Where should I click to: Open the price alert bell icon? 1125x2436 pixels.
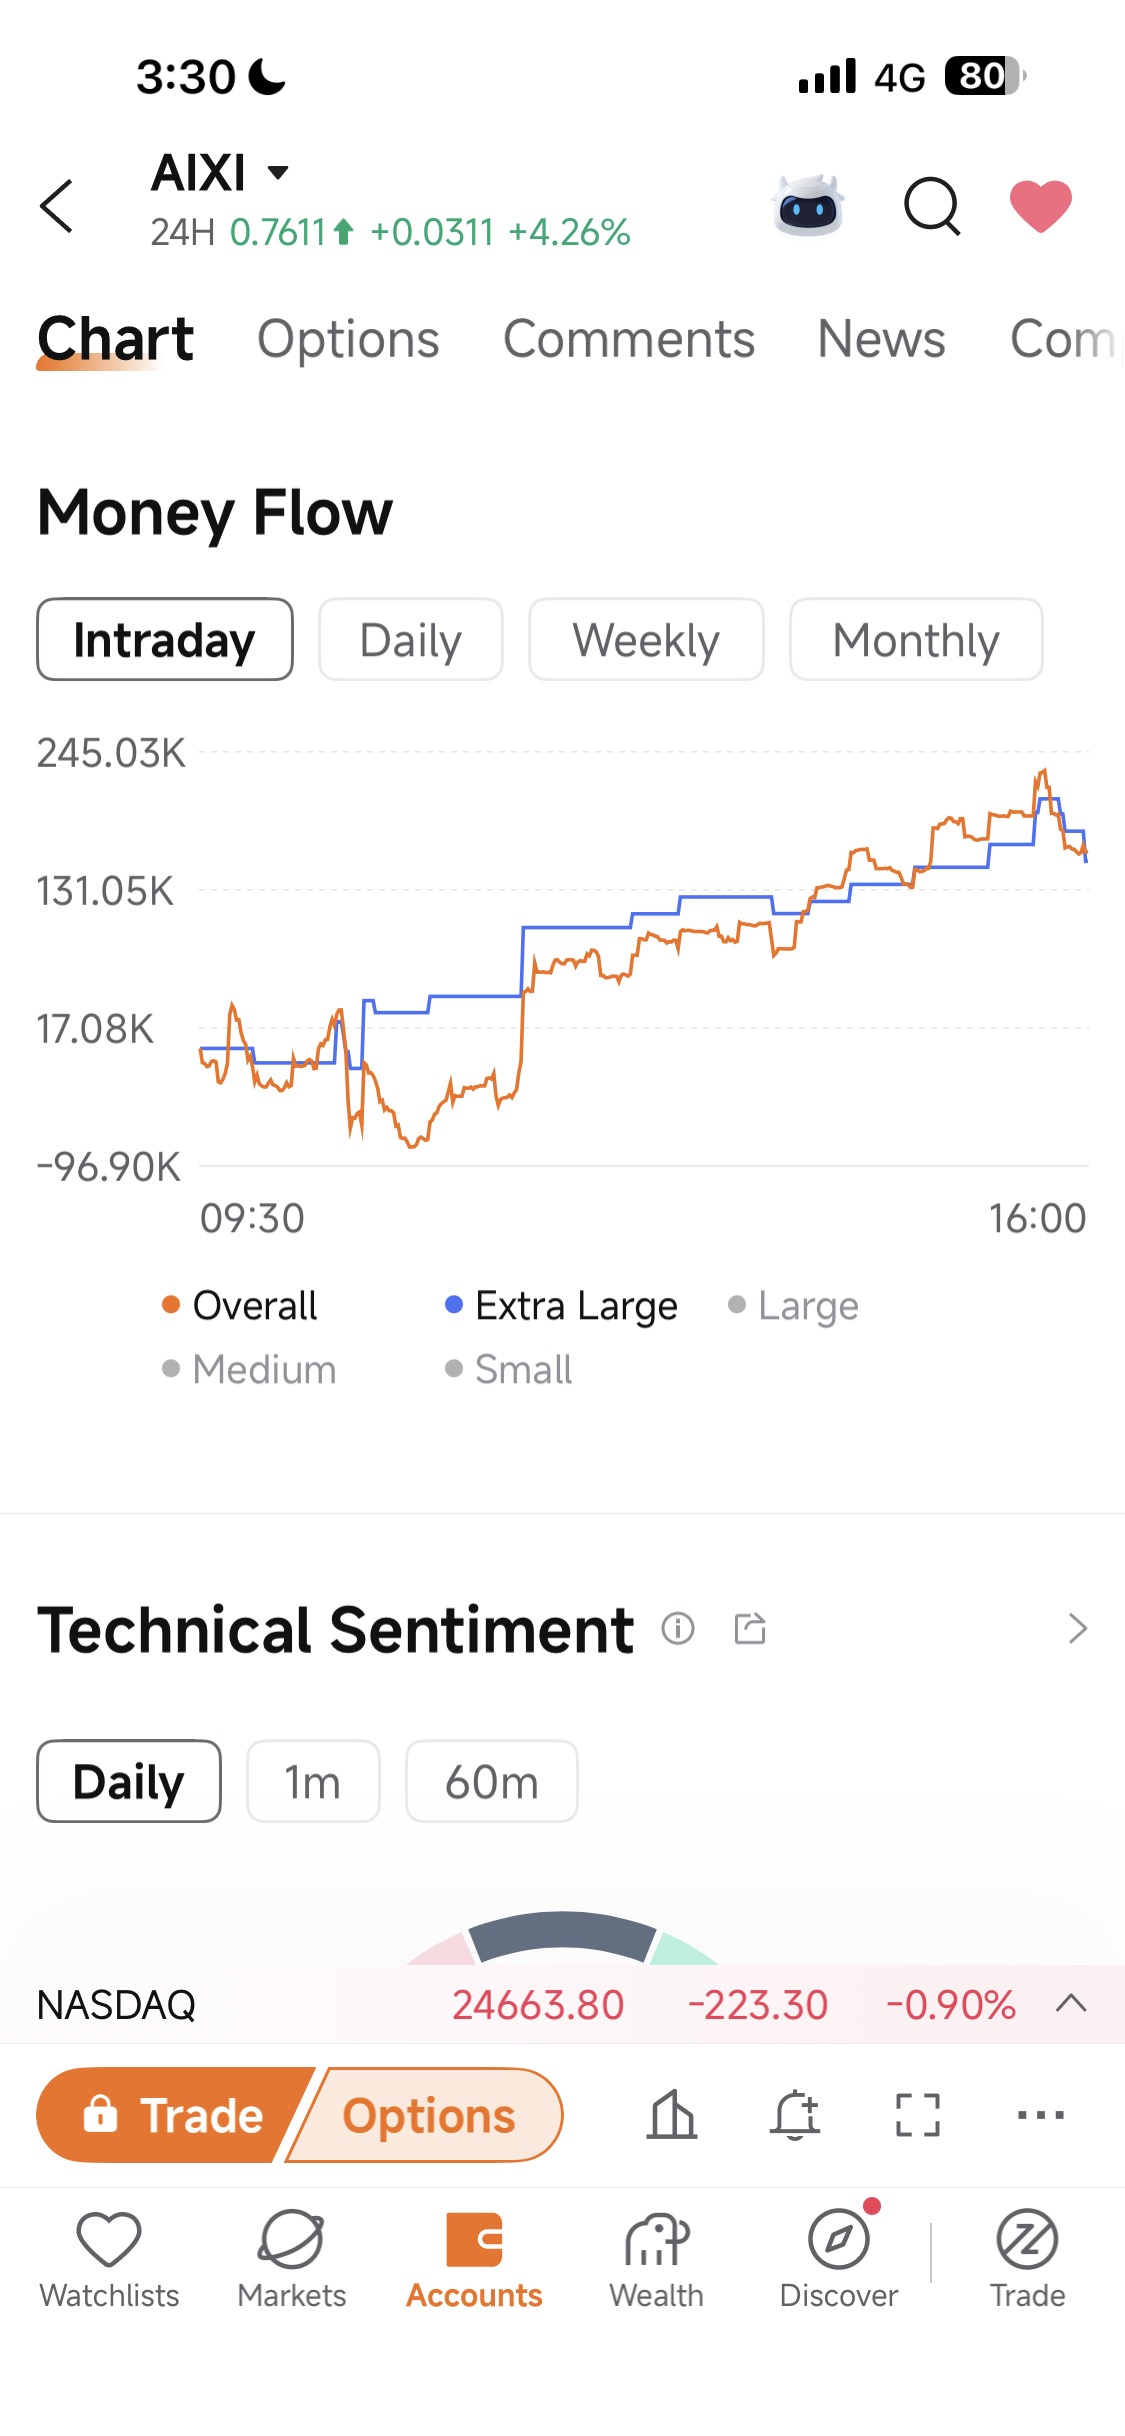pos(795,2115)
